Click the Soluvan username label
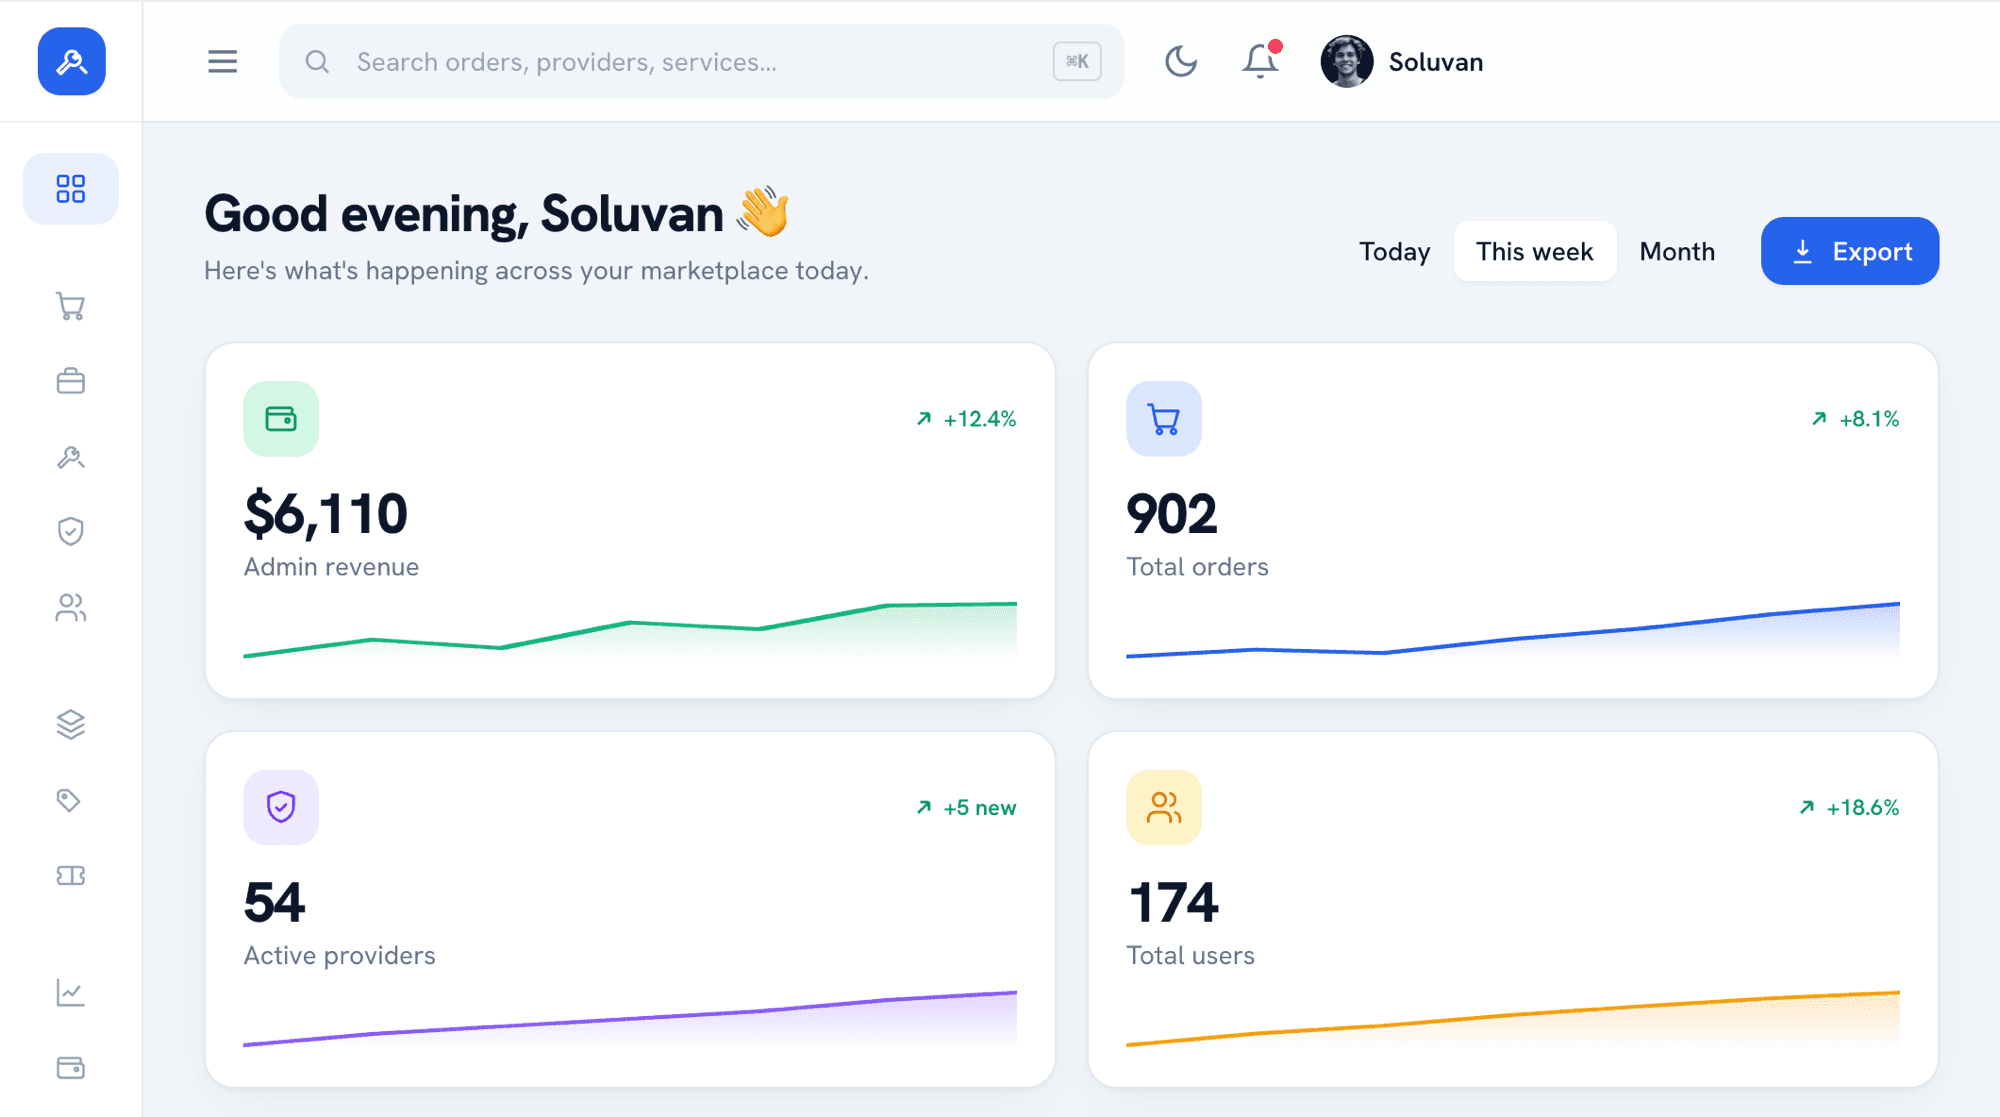 click(x=1436, y=62)
